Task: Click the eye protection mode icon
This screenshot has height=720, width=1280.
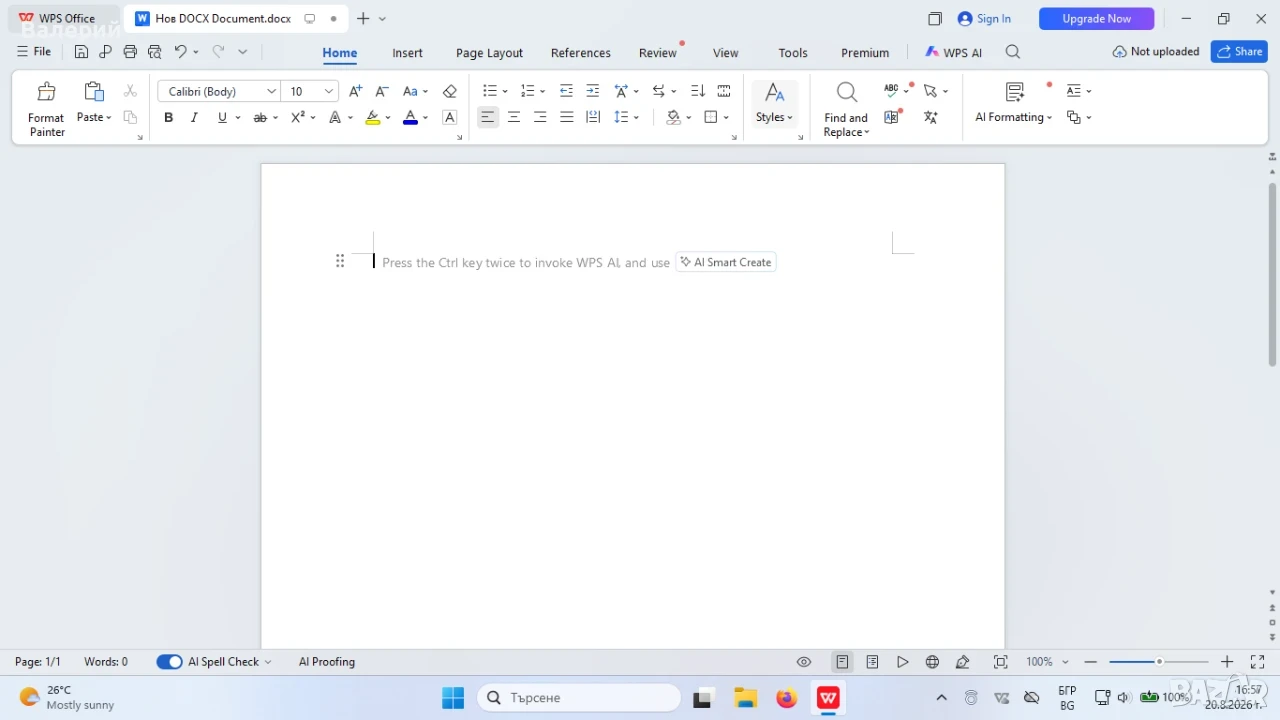Action: point(804,662)
